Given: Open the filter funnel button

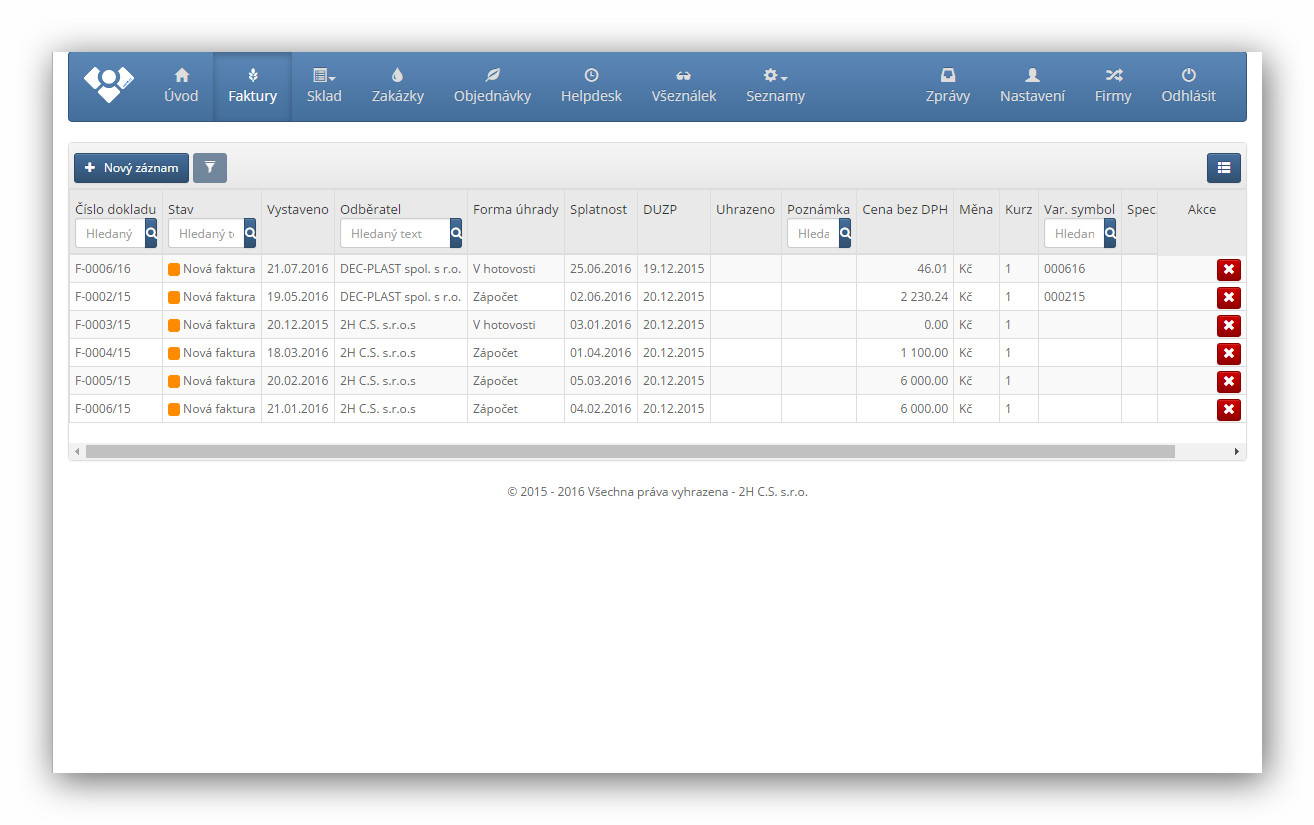Looking at the screenshot, I should pyautogui.click(x=210, y=168).
